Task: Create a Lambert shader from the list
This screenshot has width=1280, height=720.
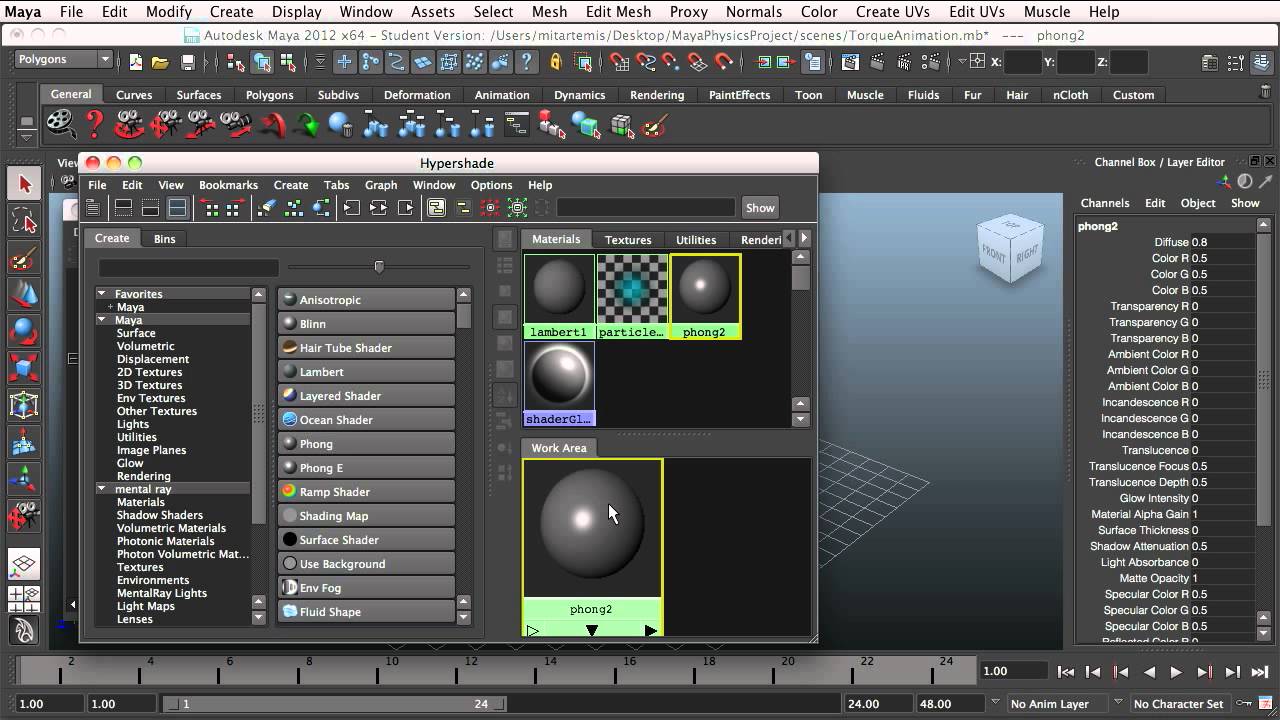Action: click(x=367, y=372)
